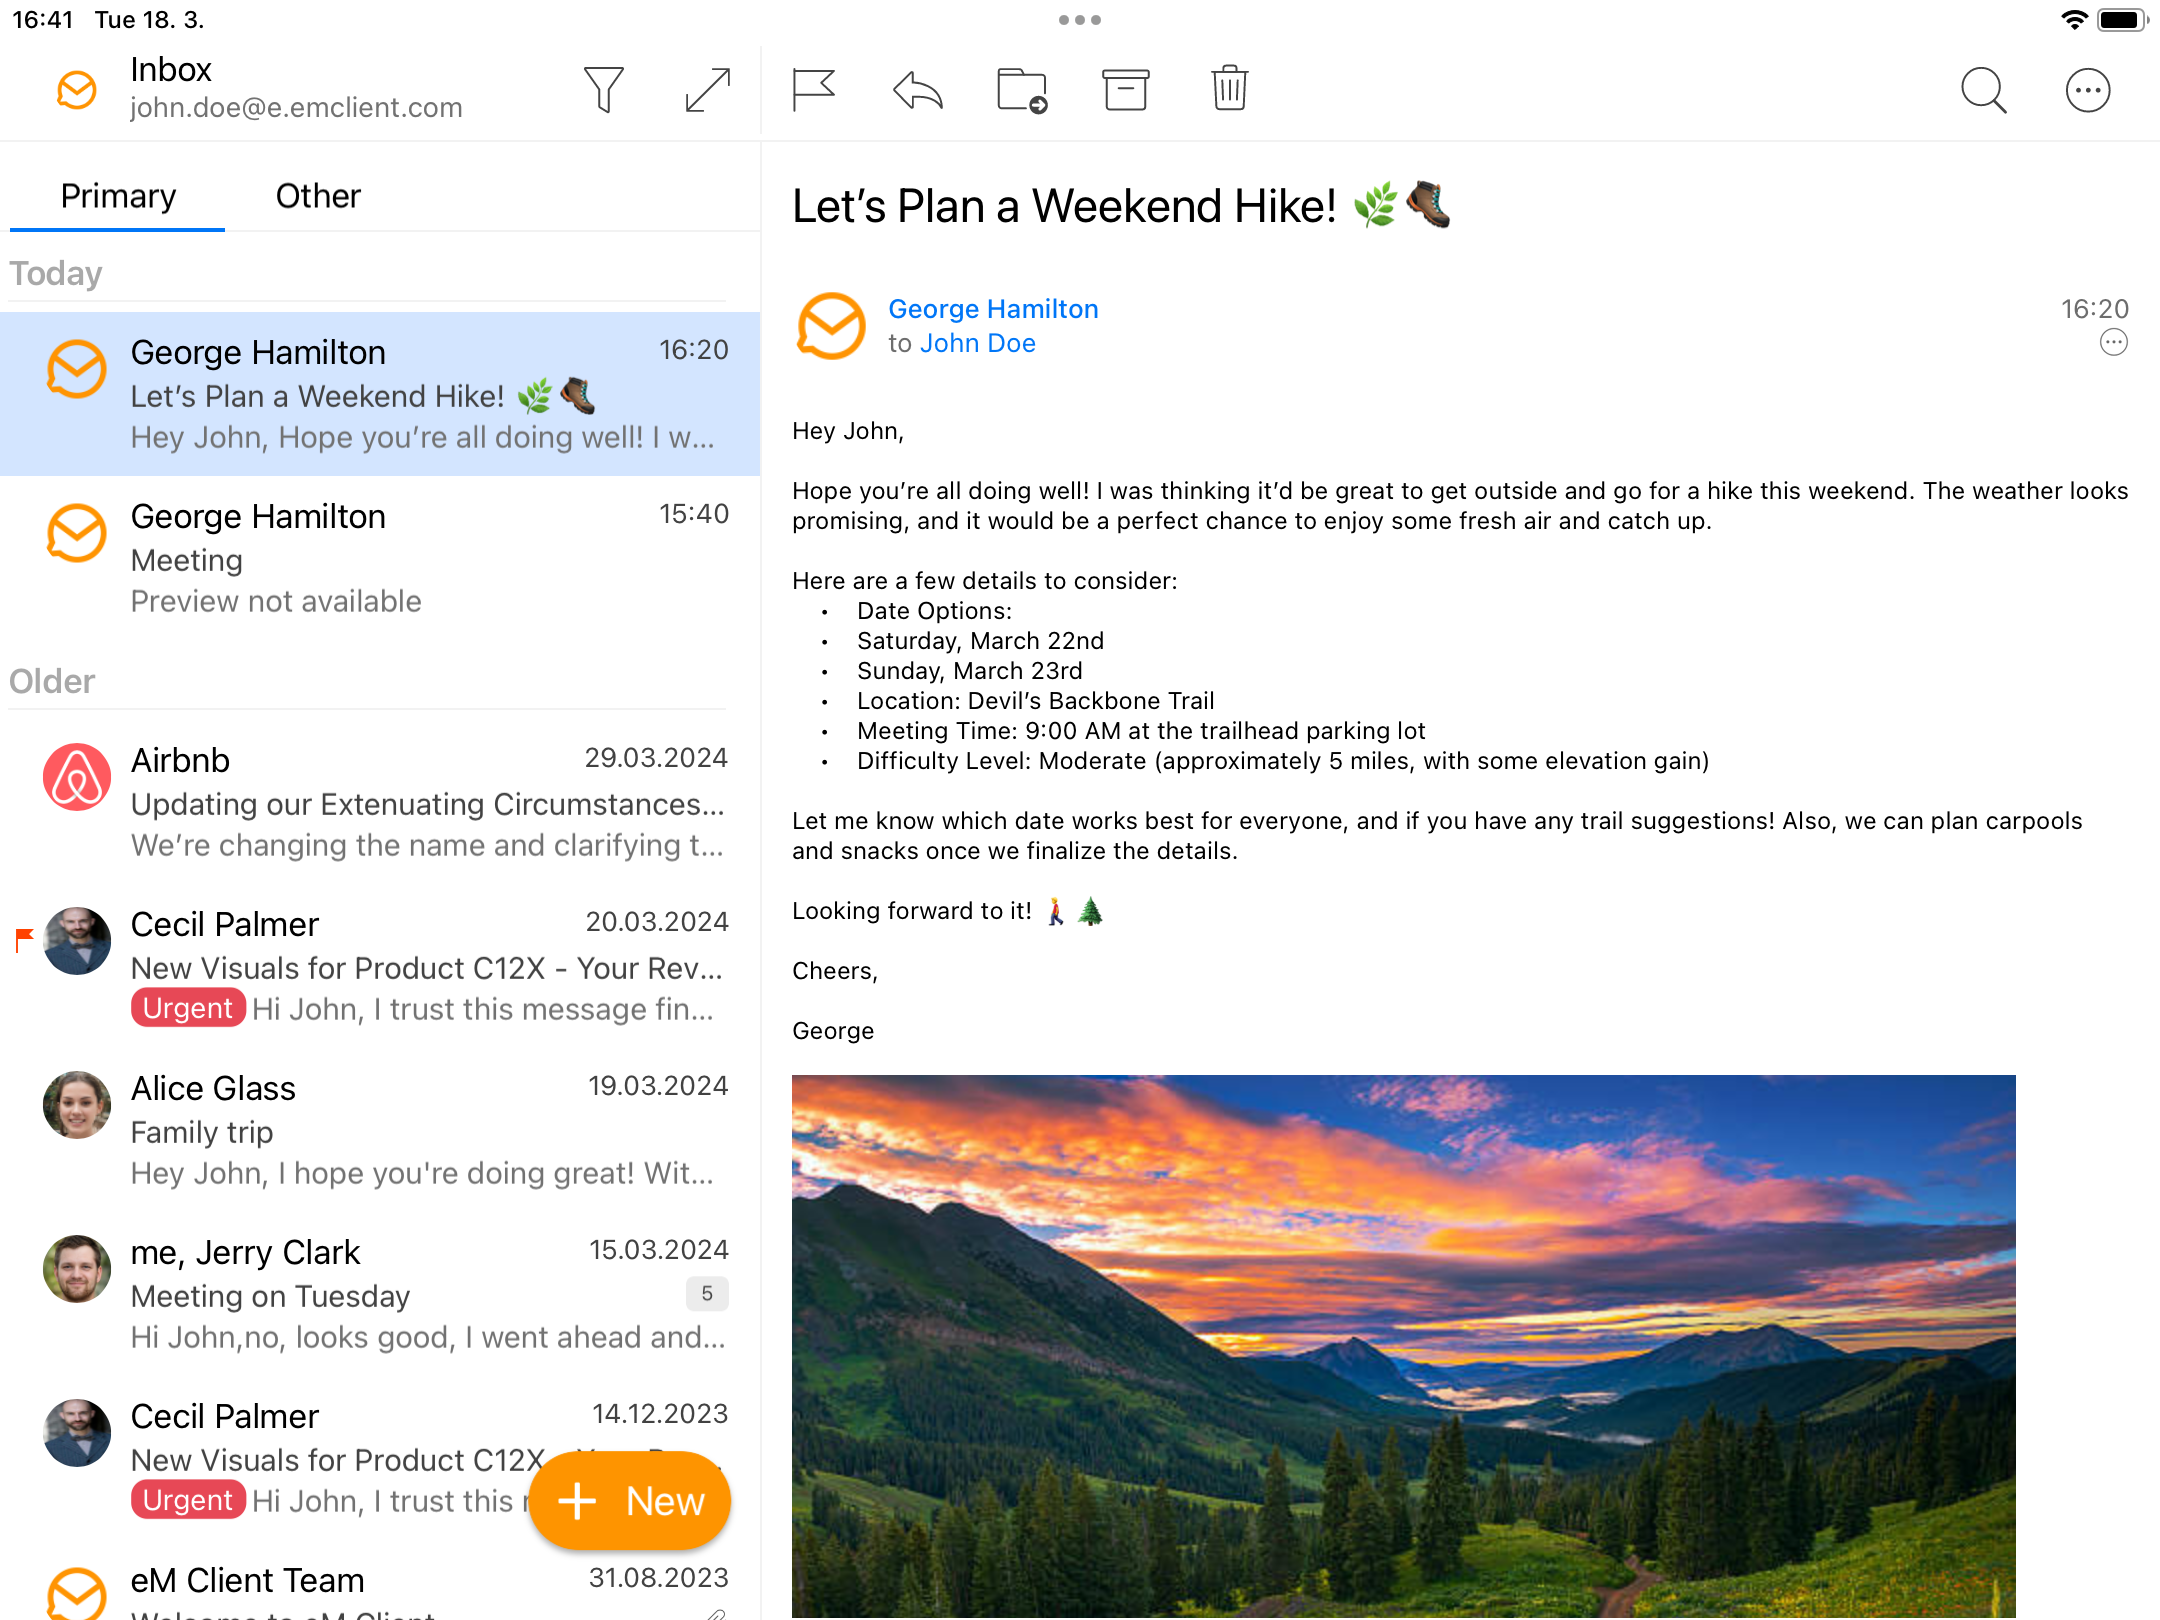This screenshot has height=1620, width=2160.
Task: Toggle the red flag on Cecil Palmer email
Action: (24, 938)
